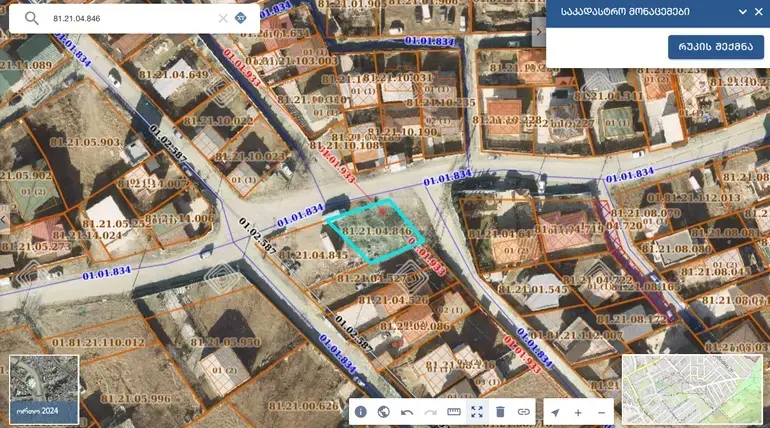Click red marker inside highlighted parcel
Viewport: 770px width, 428px height.
pos(383,212)
